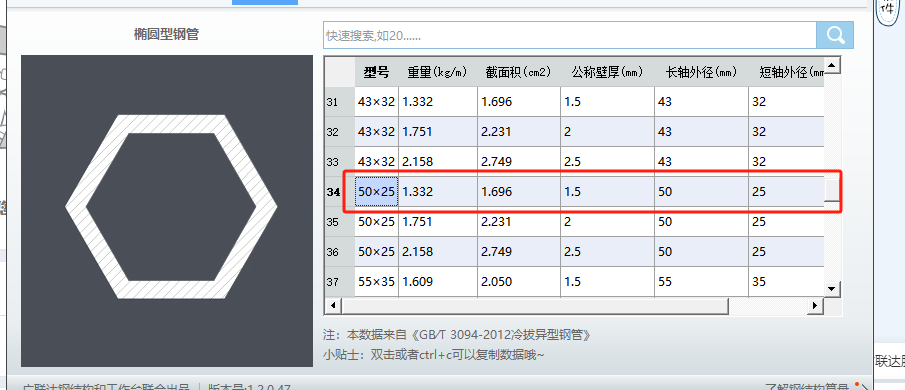Select the 50×25 cell in row 34

coord(376,192)
